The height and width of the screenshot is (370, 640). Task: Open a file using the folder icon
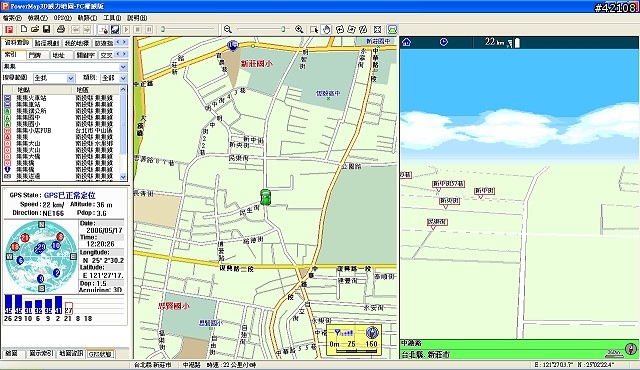coord(35,29)
